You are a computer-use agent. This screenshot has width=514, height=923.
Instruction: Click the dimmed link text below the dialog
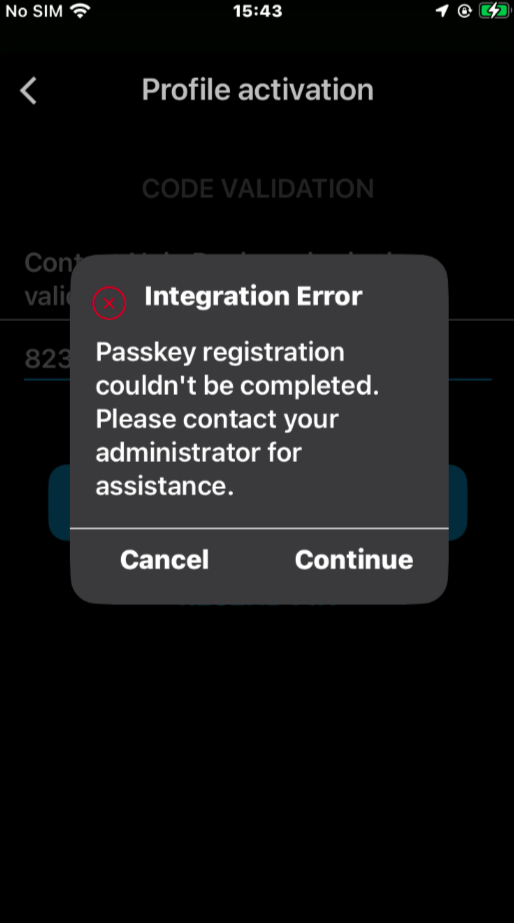point(257,603)
